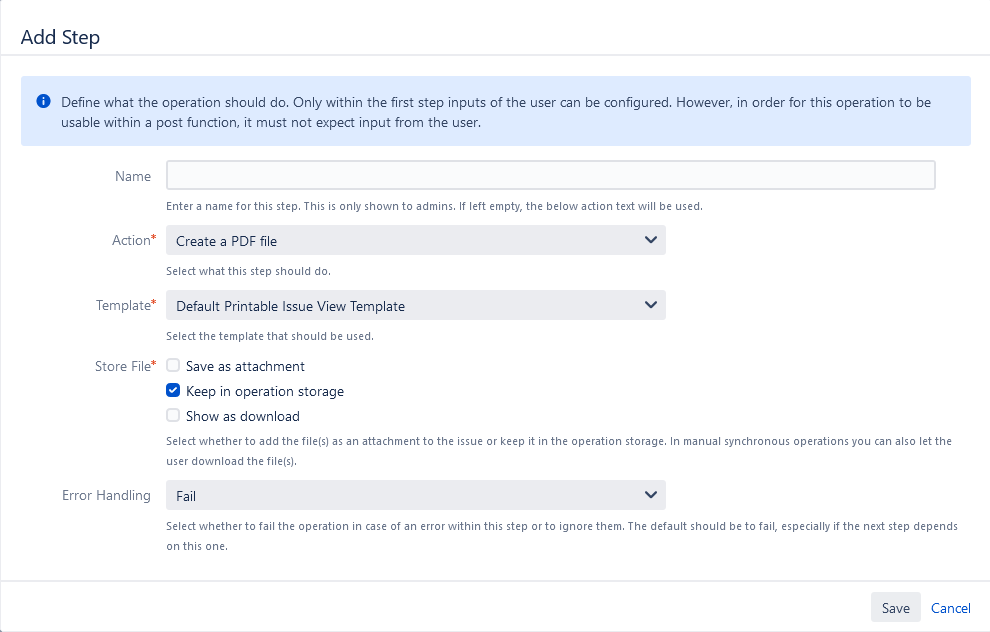The image size is (990, 632).
Task: Click the Action field label
Action: point(130,240)
